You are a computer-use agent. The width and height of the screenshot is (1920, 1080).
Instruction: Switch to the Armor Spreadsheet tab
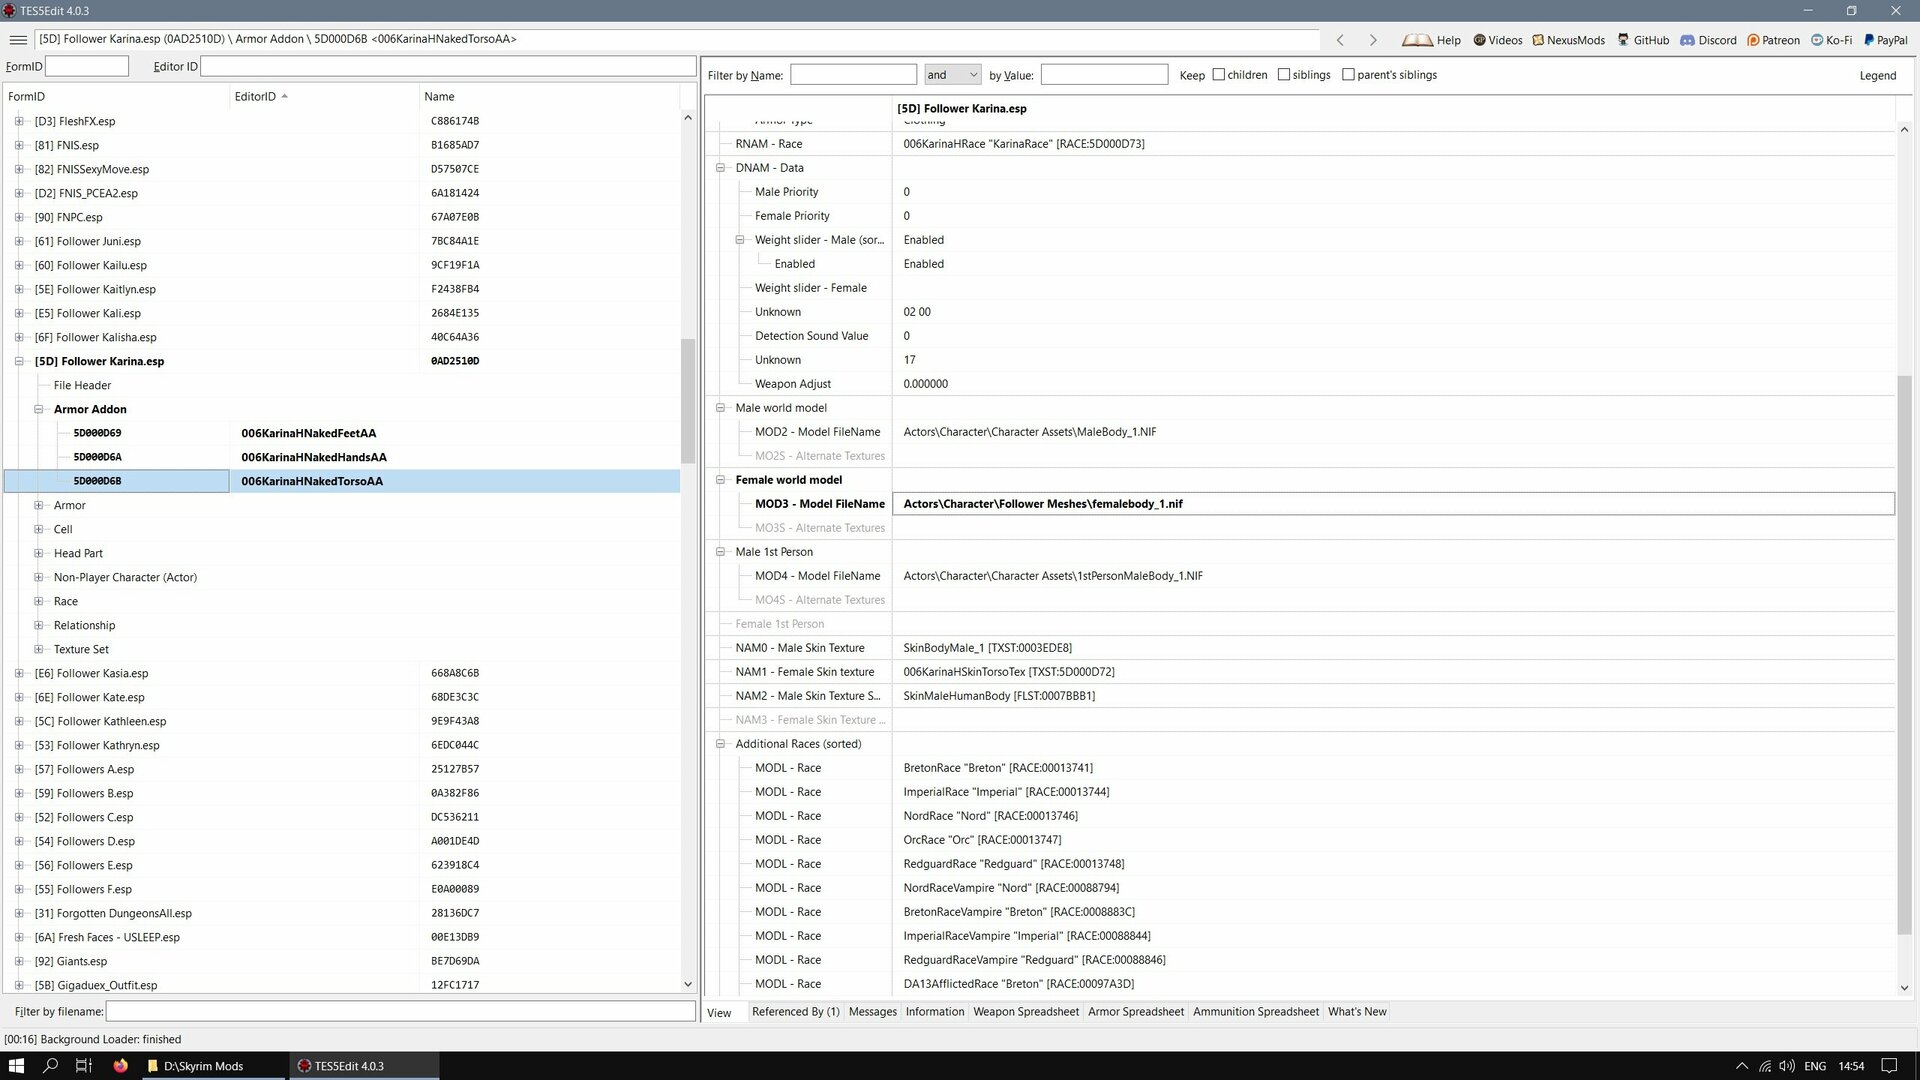[1136, 1012]
